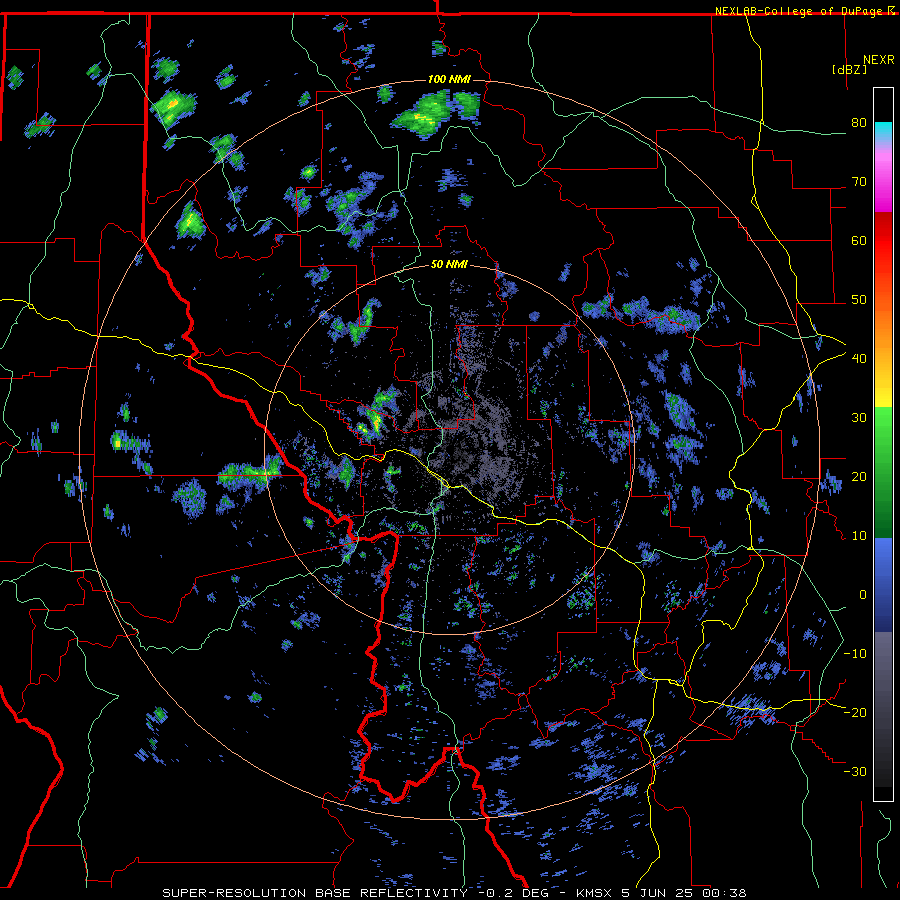
Task: Click the KMSX station ID in the caption
Action: tap(594, 893)
